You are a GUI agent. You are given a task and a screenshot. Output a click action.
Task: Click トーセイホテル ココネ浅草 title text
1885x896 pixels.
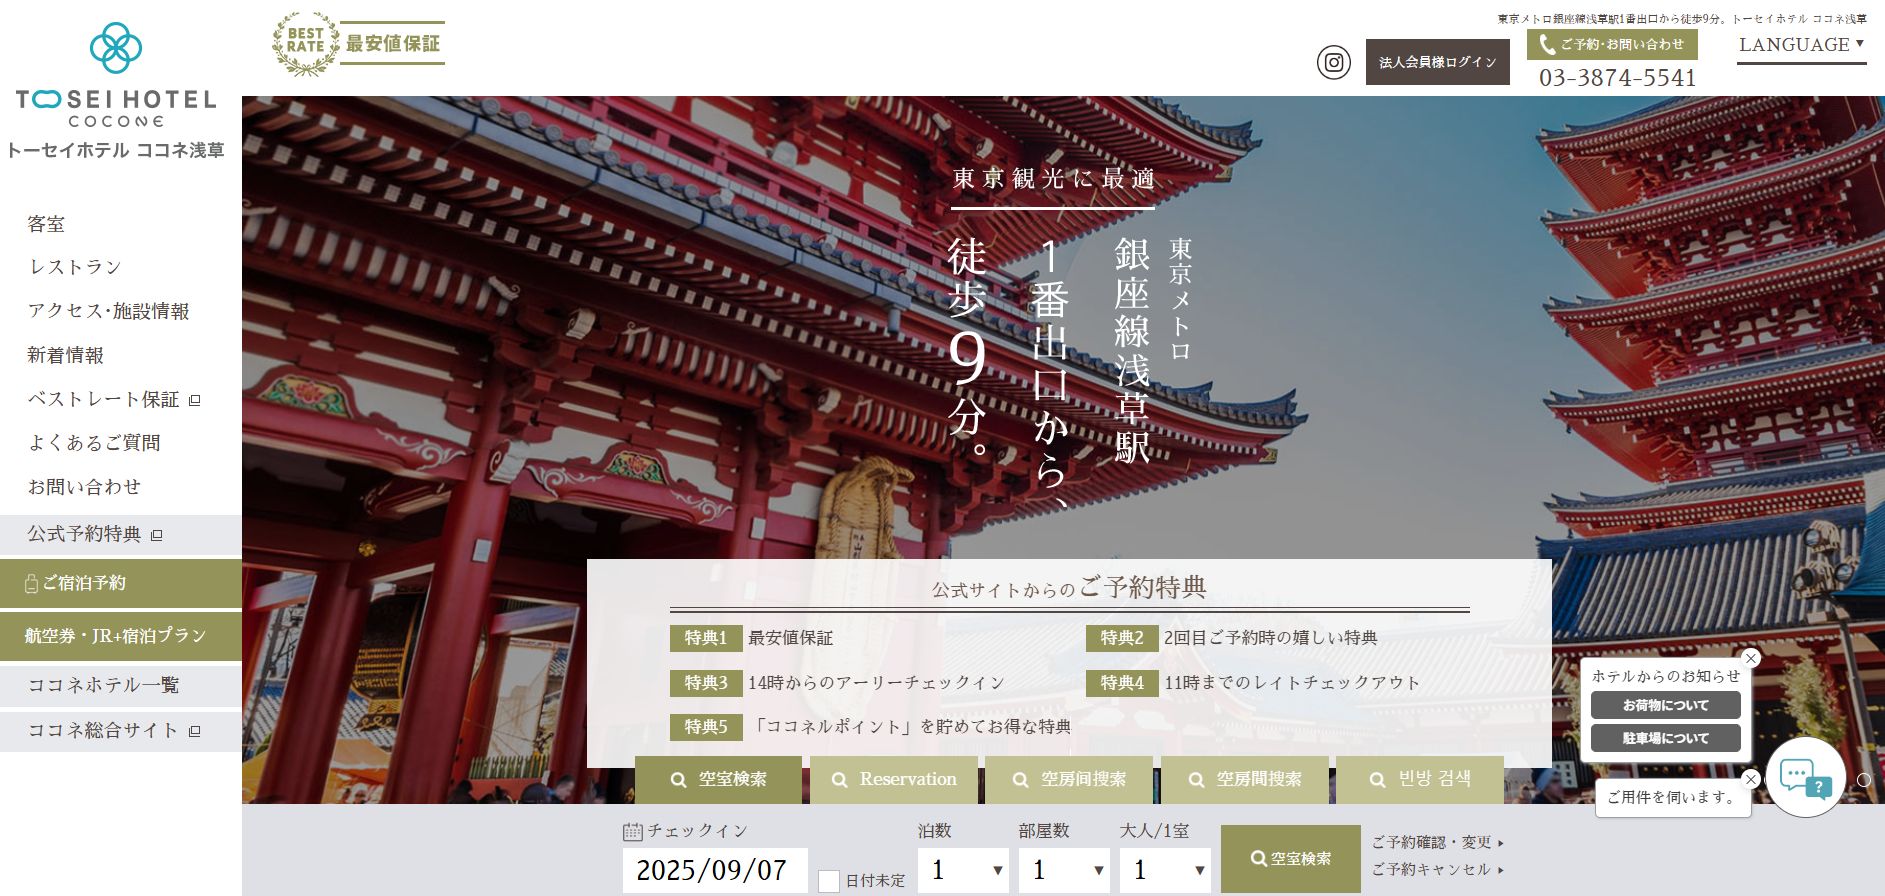[x=116, y=151]
